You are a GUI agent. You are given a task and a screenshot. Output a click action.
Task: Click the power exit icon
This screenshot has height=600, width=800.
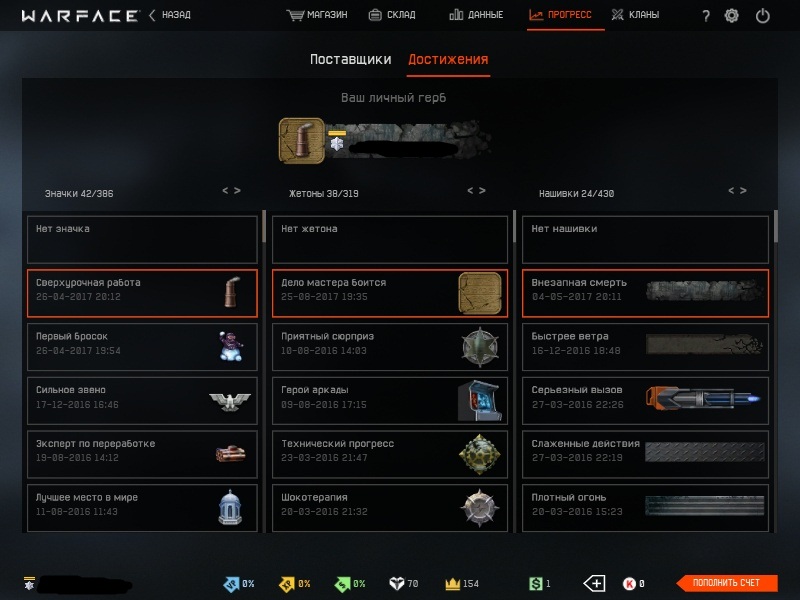[x=762, y=16]
